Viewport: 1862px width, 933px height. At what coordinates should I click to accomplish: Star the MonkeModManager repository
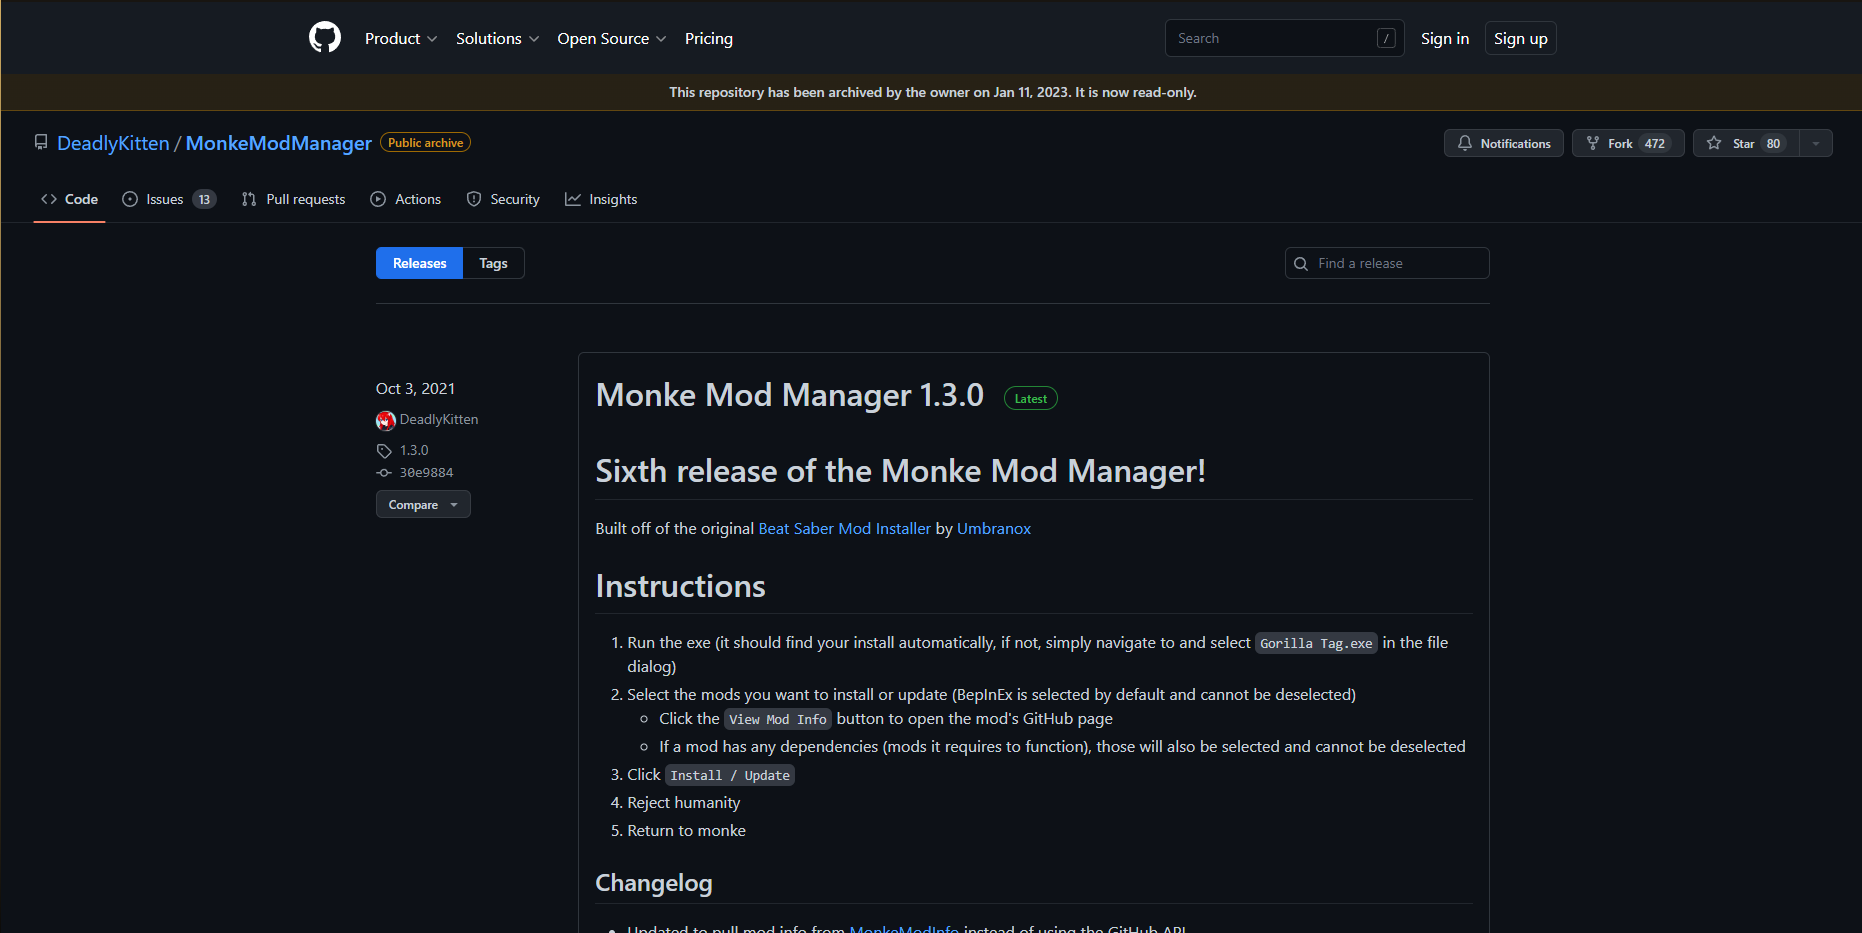[1745, 143]
